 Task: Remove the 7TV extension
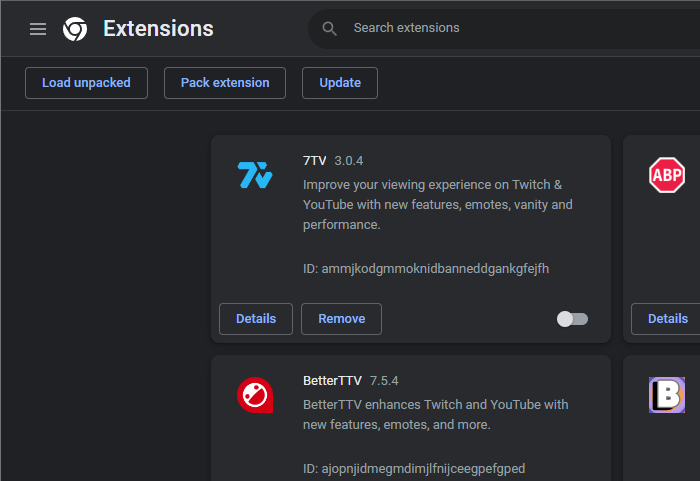[341, 319]
